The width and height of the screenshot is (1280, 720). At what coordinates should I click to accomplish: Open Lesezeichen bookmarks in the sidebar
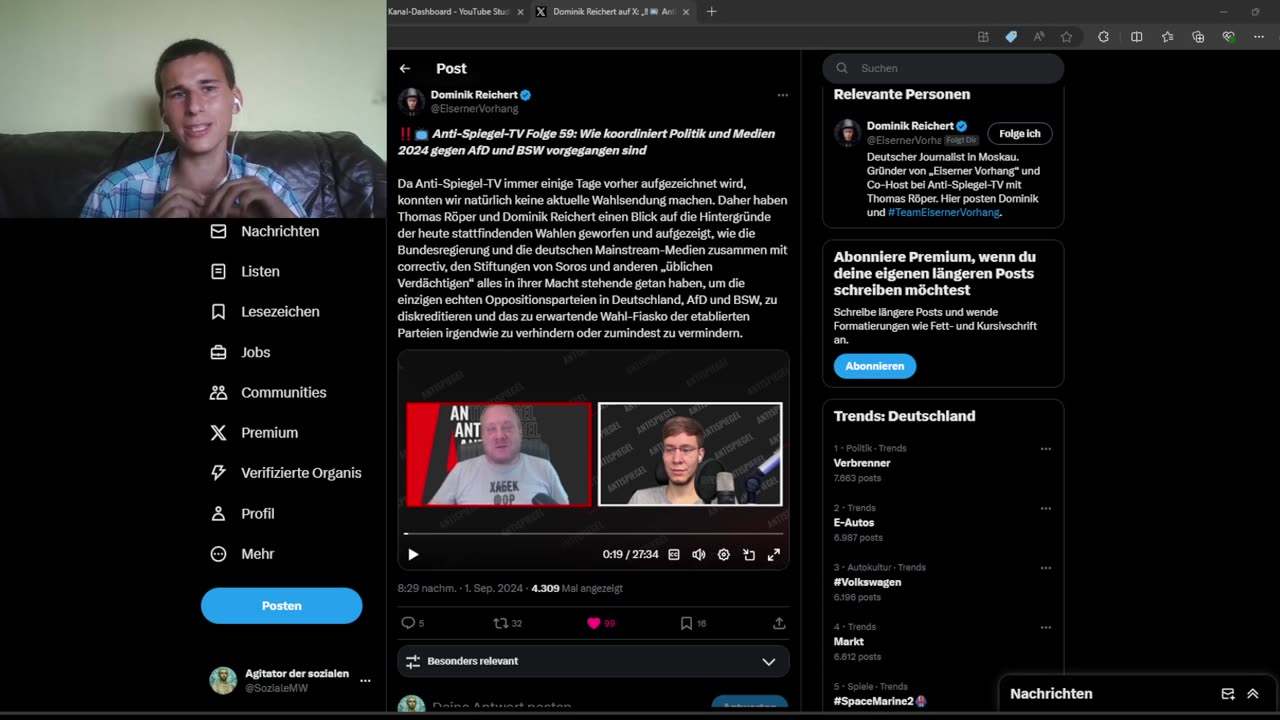pyautogui.click(x=265, y=312)
